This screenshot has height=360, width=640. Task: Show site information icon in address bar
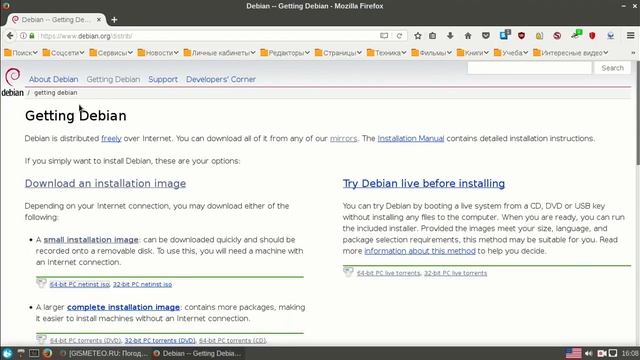(23, 36)
